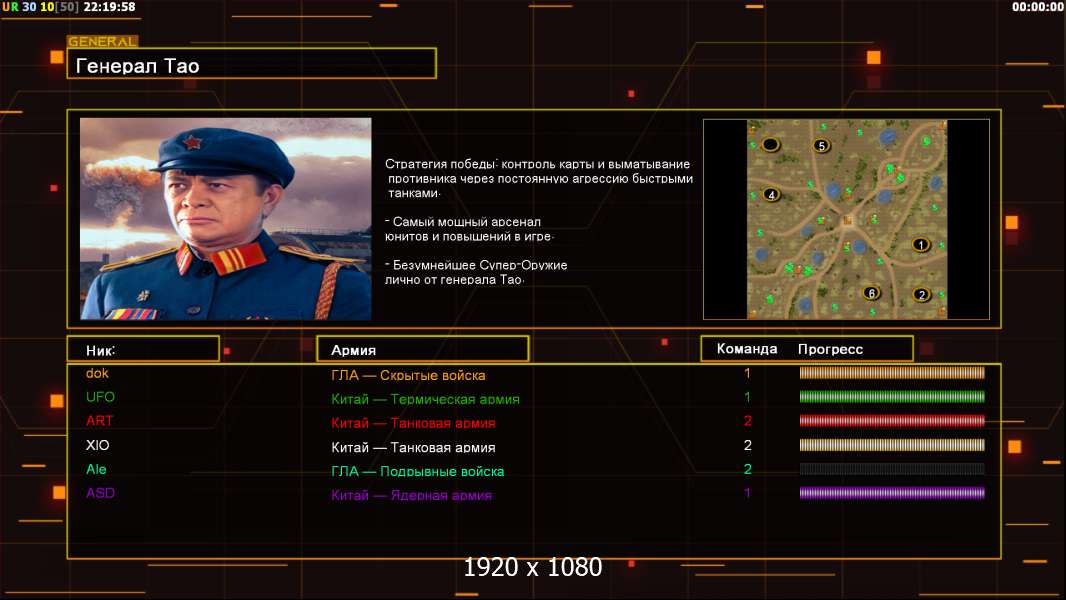The width and height of the screenshot is (1066, 600).
Task: Select player nickname 'XIO'
Action: [97, 445]
